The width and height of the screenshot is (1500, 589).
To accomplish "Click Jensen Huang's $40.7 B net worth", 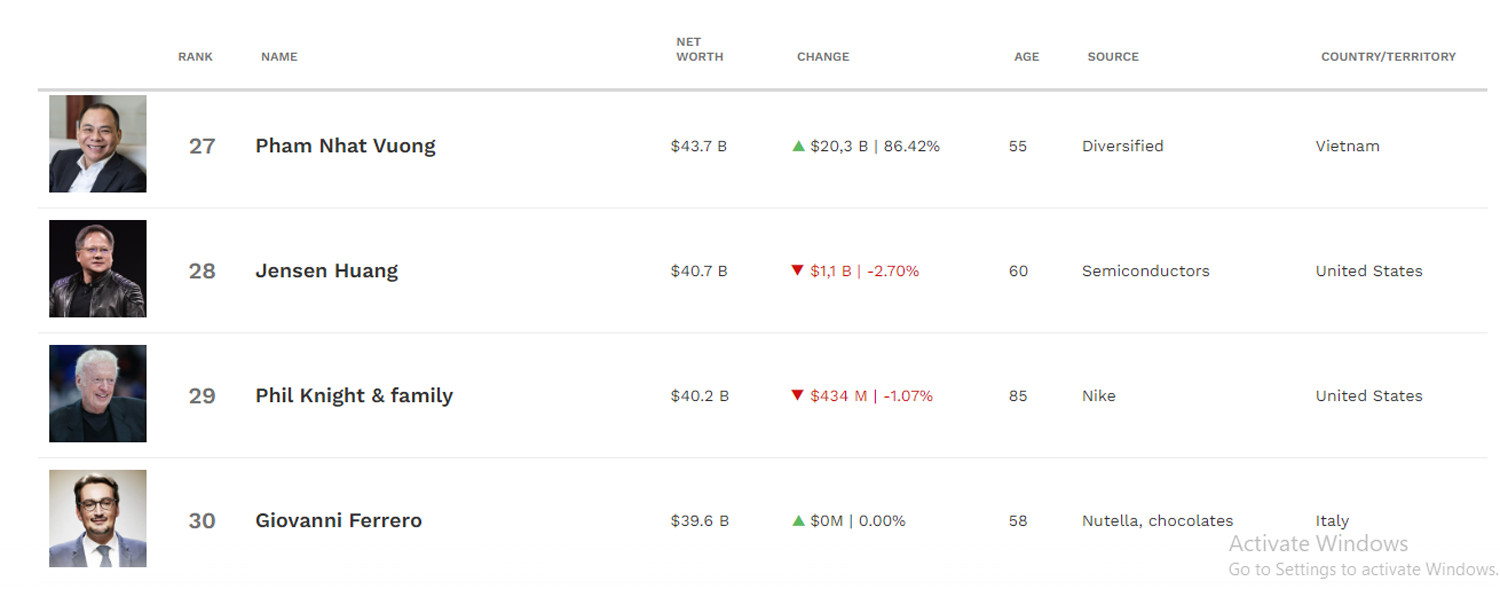I will tap(699, 271).
